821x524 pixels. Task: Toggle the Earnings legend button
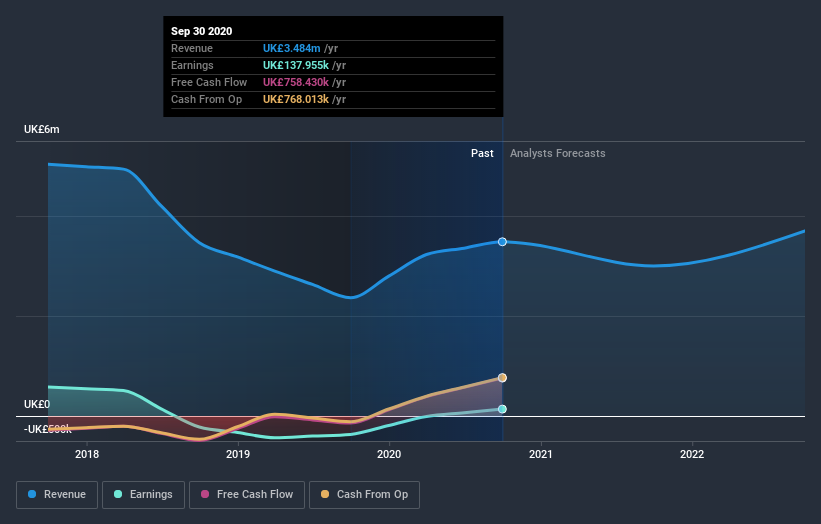(x=143, y=495)
